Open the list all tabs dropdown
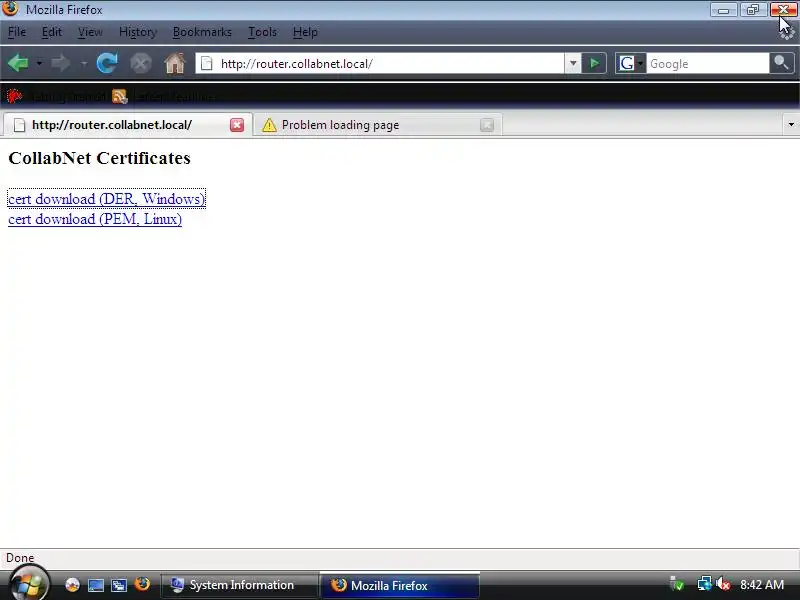Screen dimensions: 800x600 pyautogui.click(x=791, y=124)
